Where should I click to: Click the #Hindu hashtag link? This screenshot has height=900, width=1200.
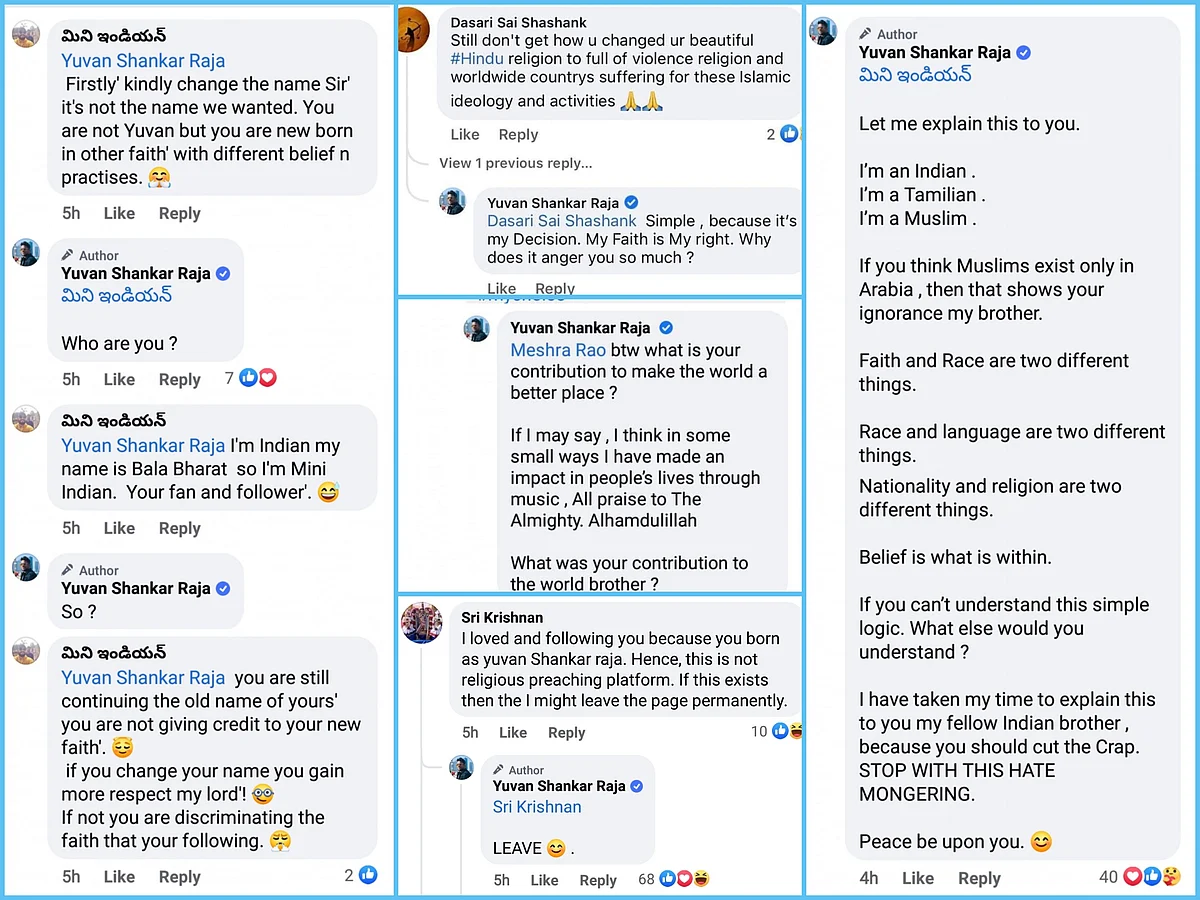tap(477, 59)
